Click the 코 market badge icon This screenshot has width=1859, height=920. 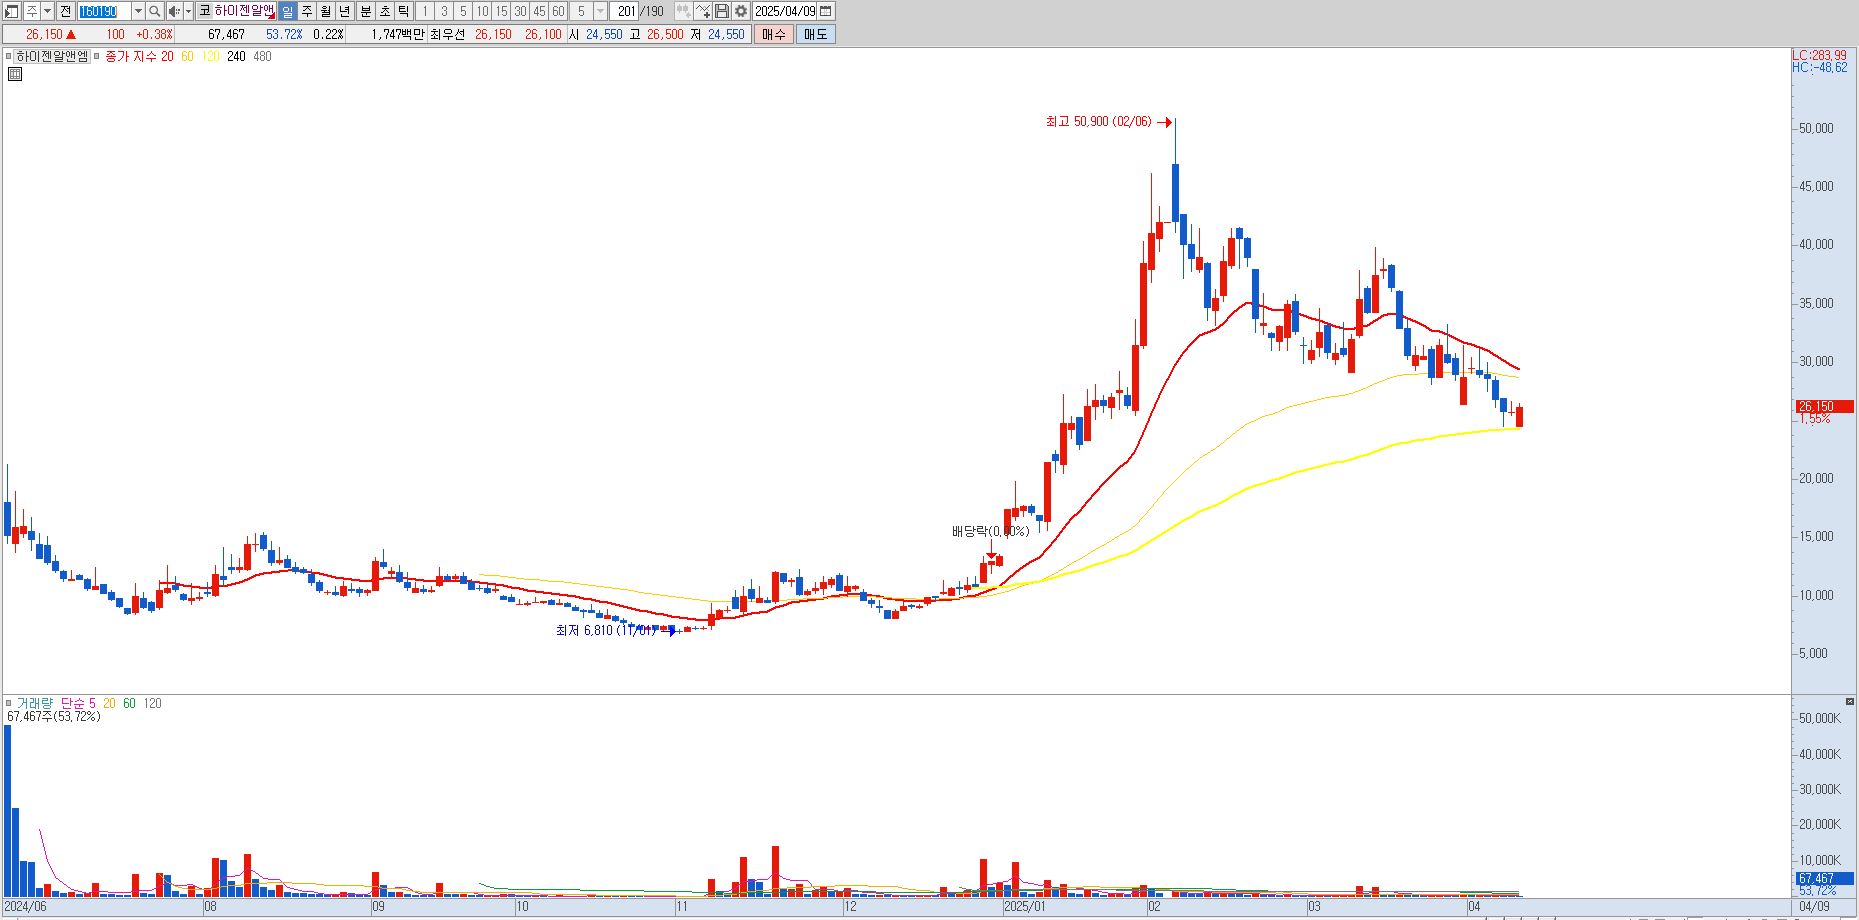pos(204,11)
